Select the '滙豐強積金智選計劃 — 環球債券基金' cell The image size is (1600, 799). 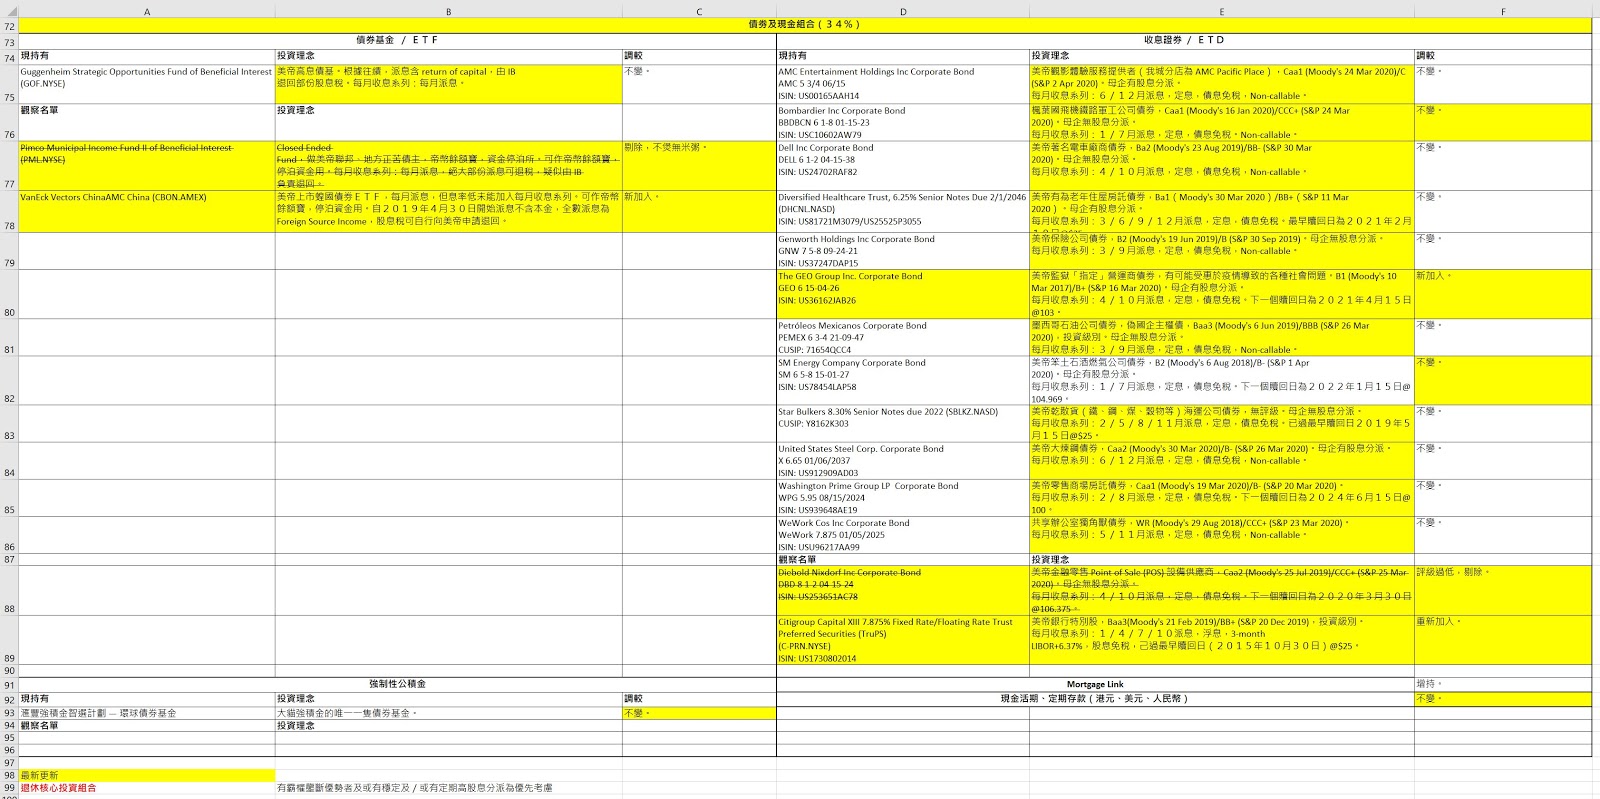coord(147,713)
